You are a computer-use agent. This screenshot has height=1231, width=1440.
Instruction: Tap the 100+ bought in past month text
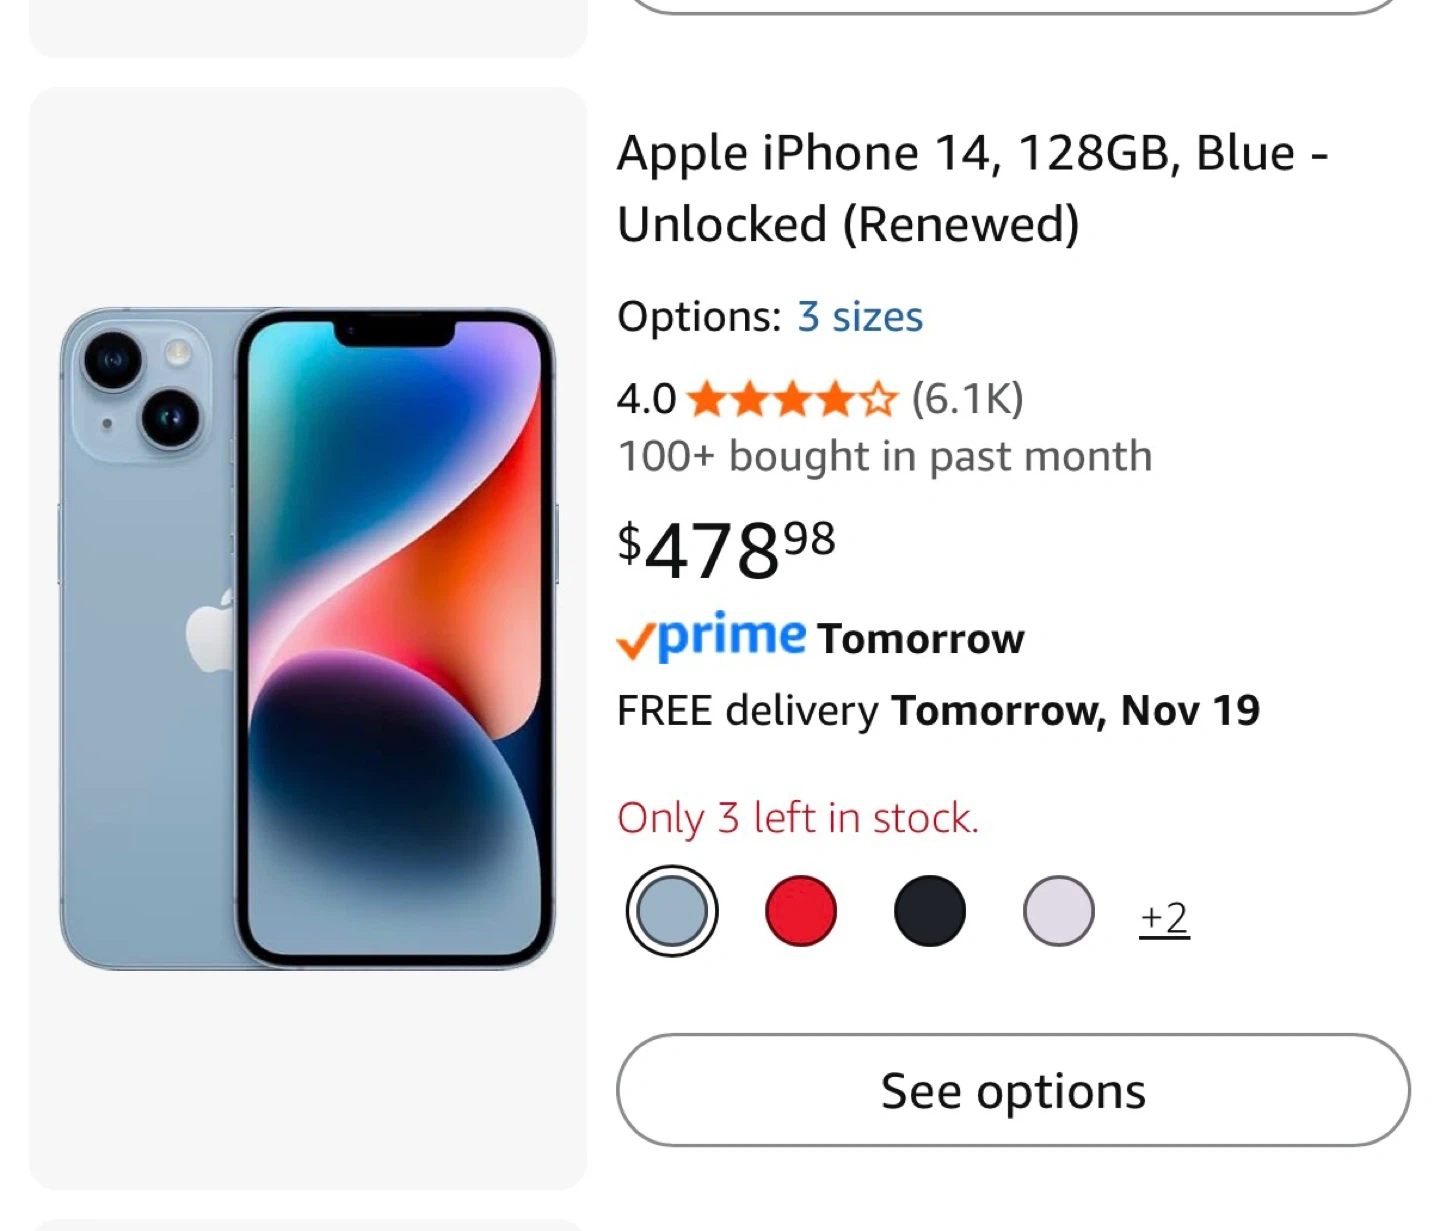[x=884, y=457]
